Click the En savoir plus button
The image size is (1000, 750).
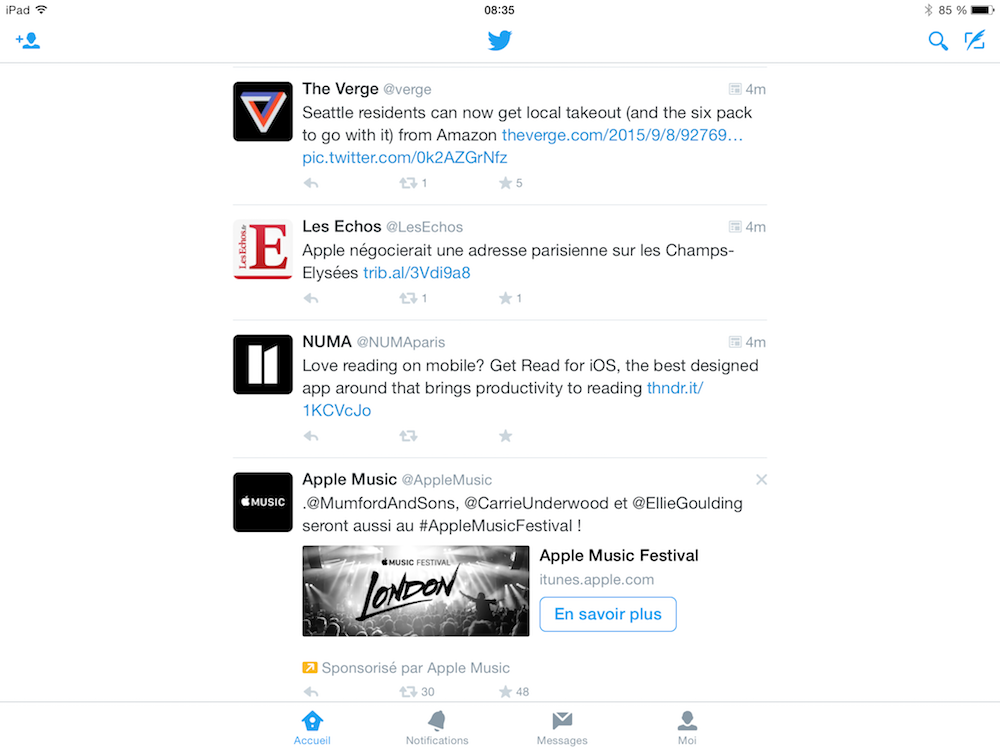coord(608,614)
